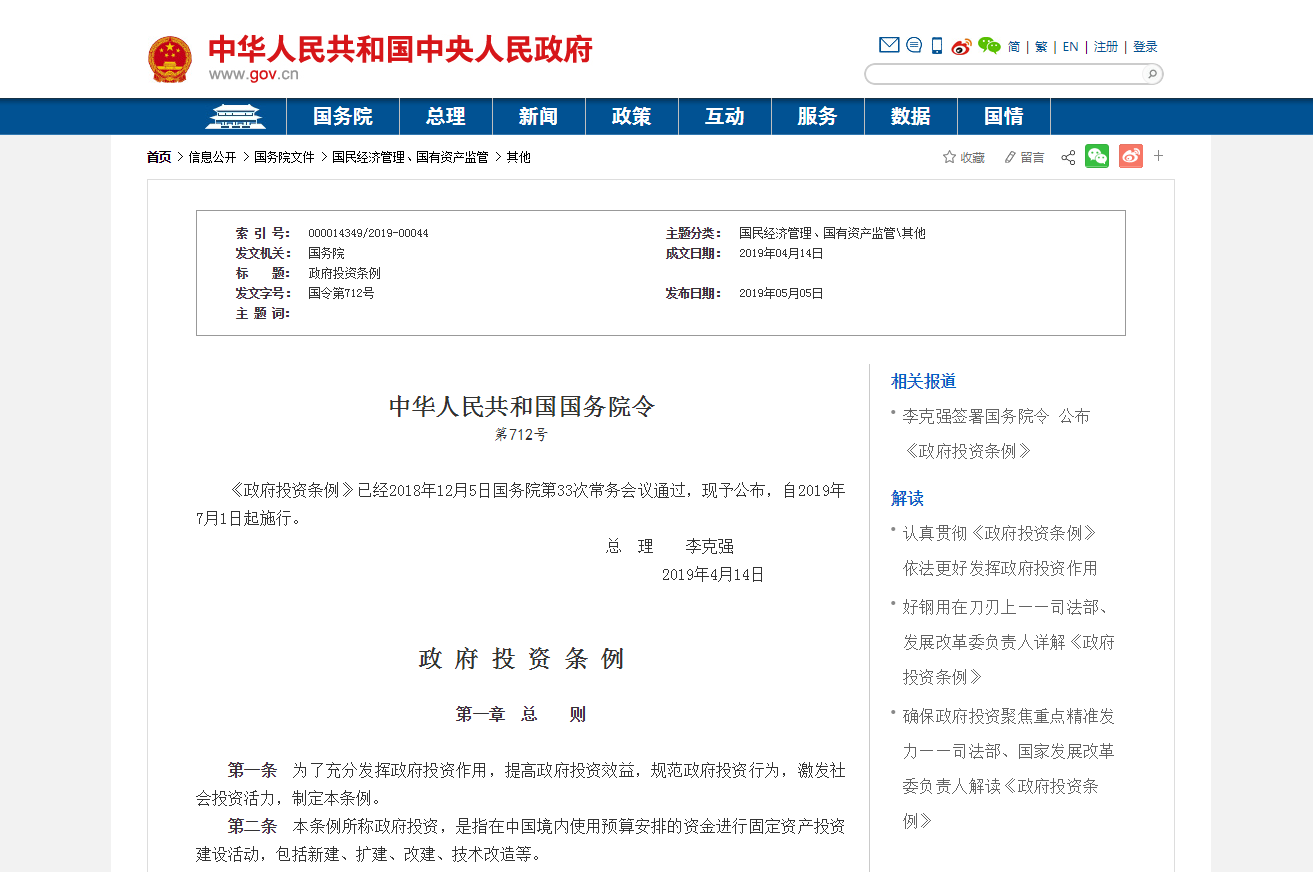The height and width of the screenshot is (872, 1313).
Task: Switch language to EN
Action: click(x=1070, y=47)
